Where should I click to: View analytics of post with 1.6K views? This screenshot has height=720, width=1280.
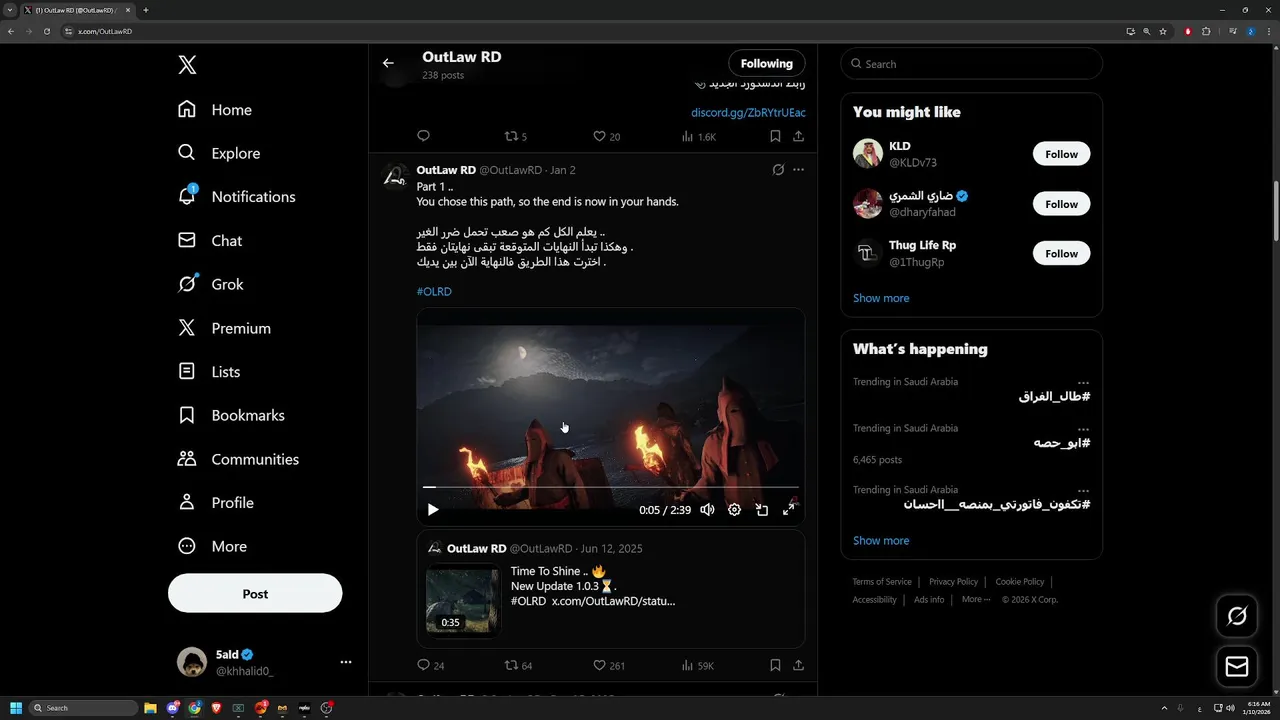pyautogui.click(x=699, y=136)
